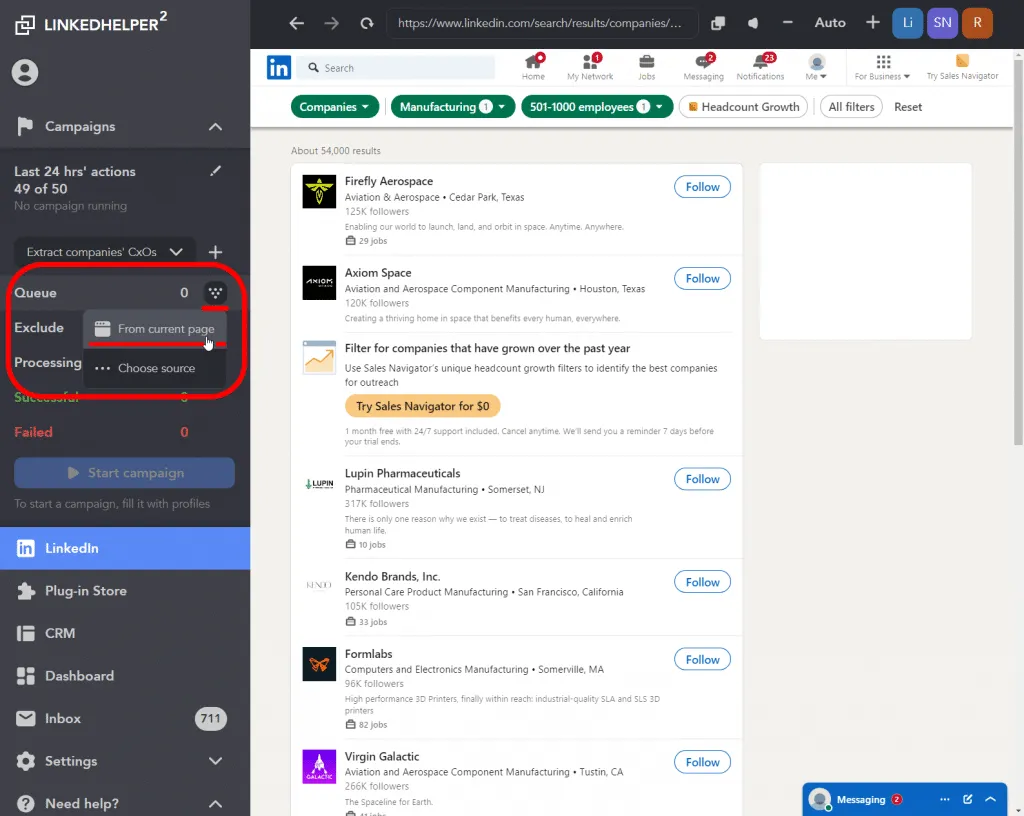Open Extract companies' CxOs campaign dropdown
The image size is (1024, 816).
pyautogui.click(x=104, y=252)
